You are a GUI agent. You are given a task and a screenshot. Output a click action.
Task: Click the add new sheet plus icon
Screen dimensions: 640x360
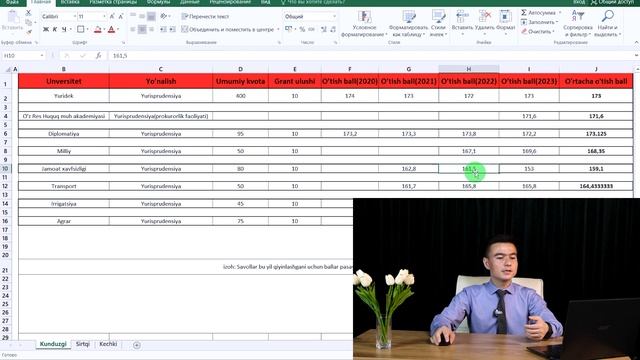(x=137, y=345)
